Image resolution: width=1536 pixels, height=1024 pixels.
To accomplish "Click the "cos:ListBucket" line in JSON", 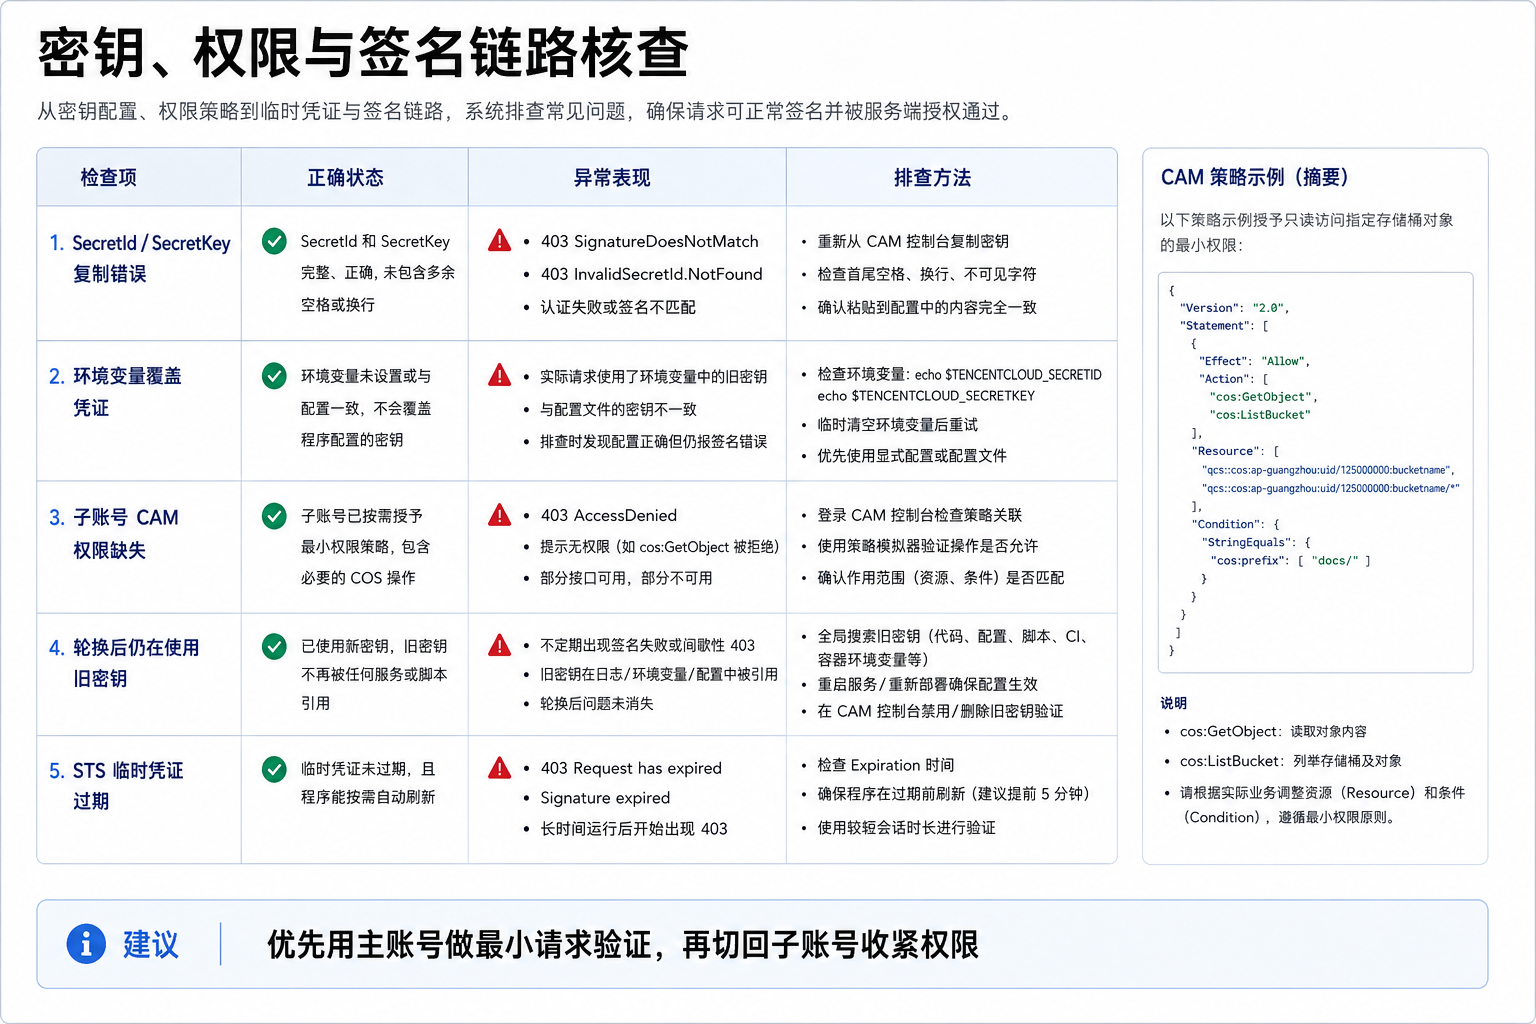I will click(1259, 415).
